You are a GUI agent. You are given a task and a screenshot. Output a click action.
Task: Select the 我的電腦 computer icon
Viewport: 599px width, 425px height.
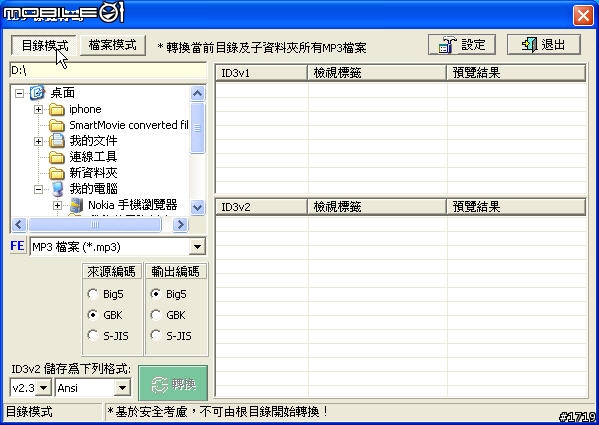57,189
